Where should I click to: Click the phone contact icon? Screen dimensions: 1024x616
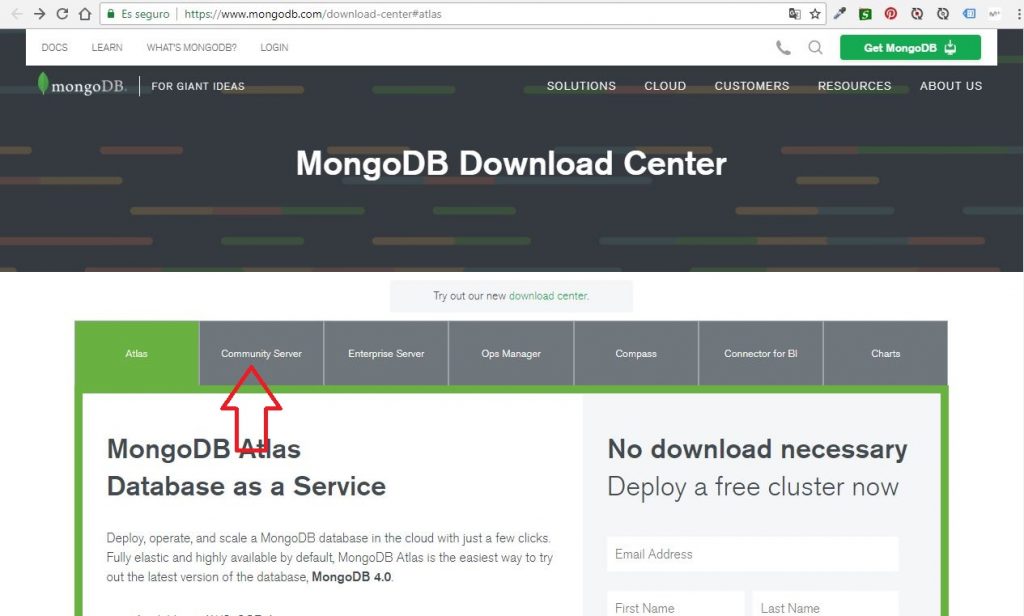(x=783, y=47)
